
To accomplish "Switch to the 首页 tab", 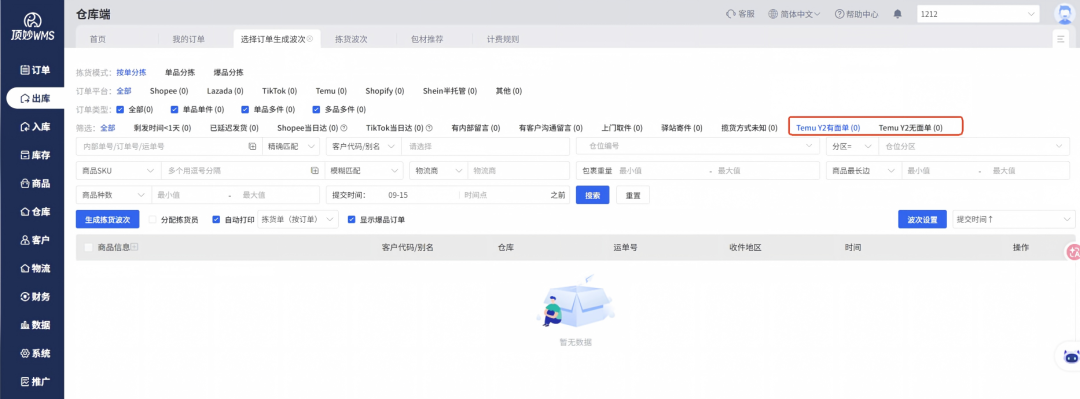I will point(98,39).
